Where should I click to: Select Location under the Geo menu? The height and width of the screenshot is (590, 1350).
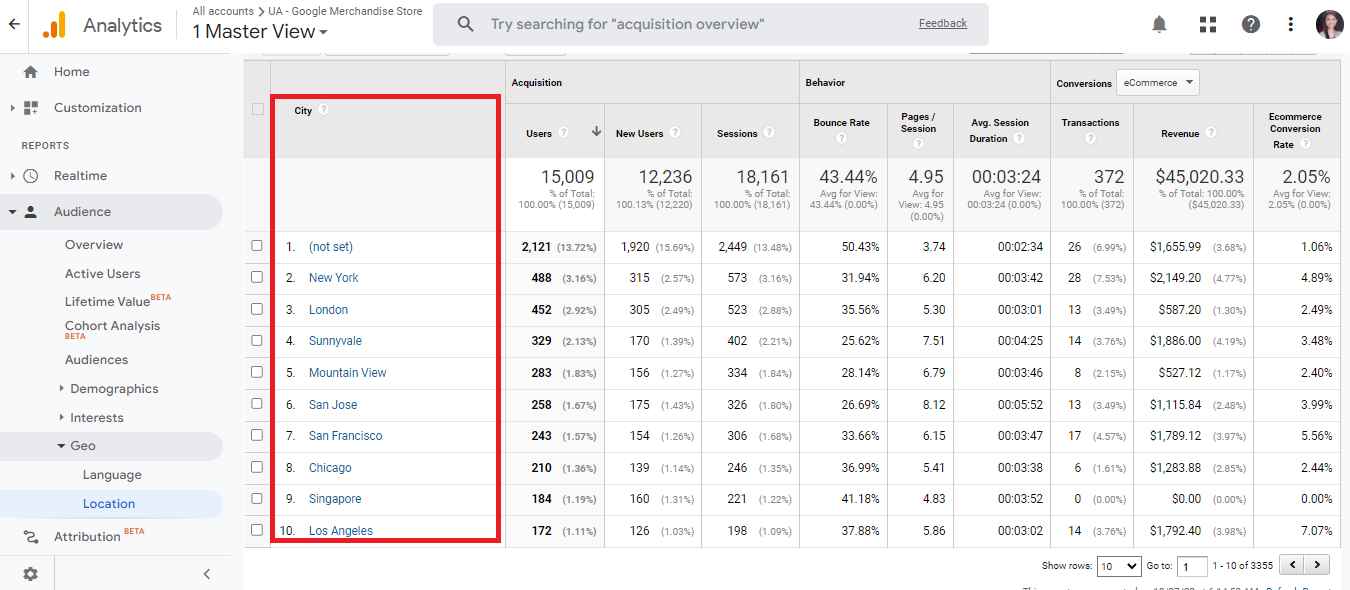109,503
